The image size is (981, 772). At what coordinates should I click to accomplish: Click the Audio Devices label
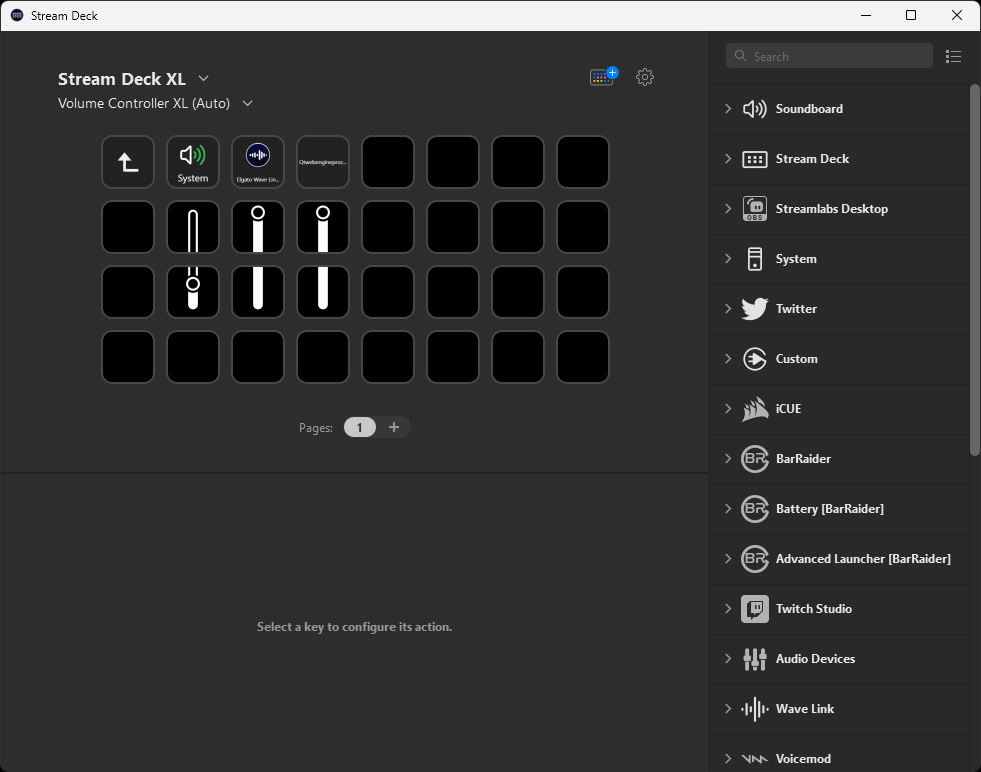pyautogui.click(x=815, y=659)
